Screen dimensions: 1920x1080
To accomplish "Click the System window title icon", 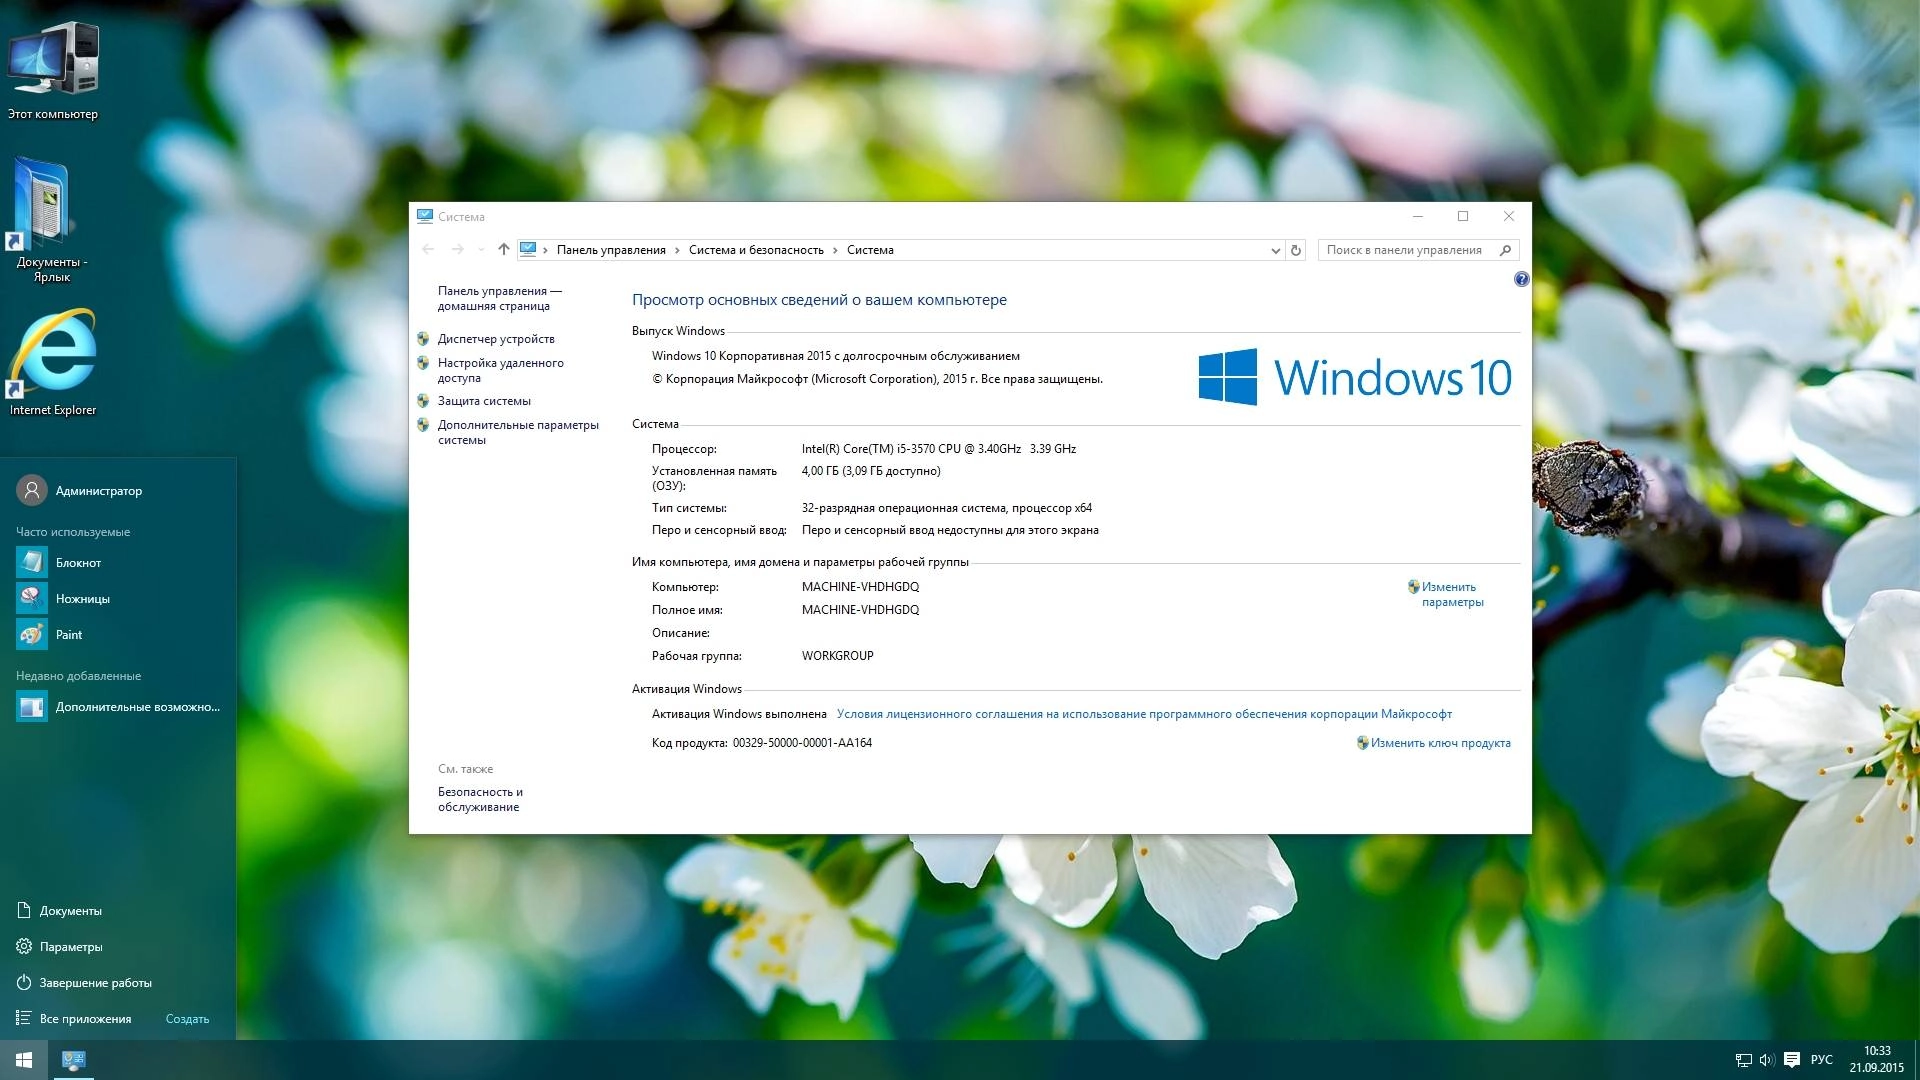I will pos(425,216).
